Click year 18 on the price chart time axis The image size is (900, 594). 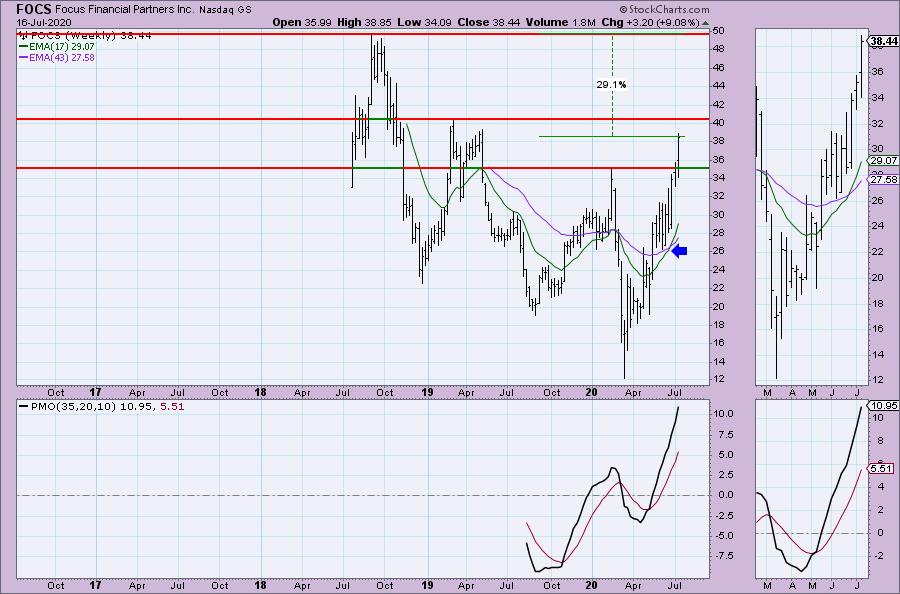(x=261, y=393)
